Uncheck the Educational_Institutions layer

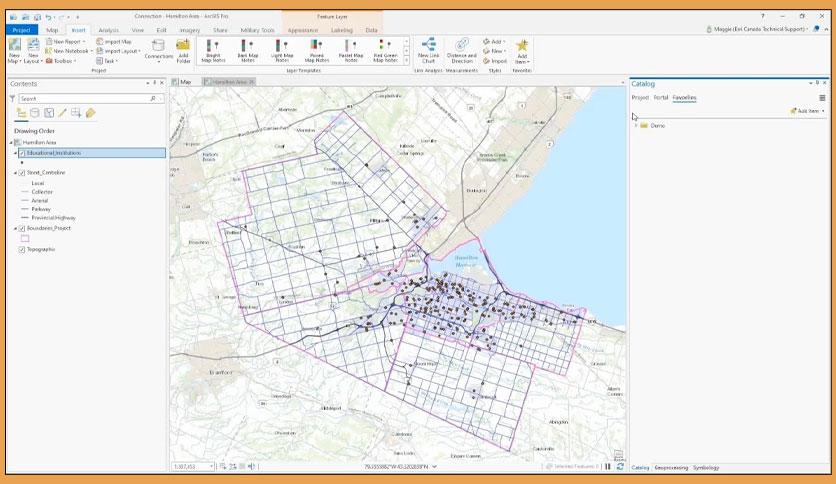[22, 153]
